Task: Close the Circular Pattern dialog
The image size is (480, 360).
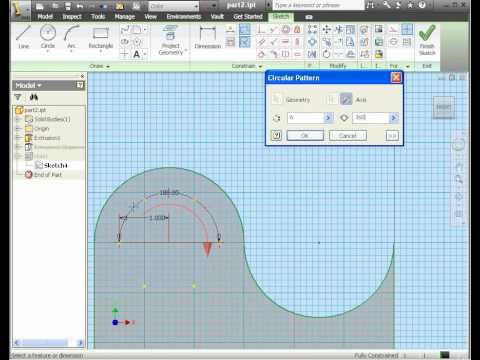Action: (396, 78)
